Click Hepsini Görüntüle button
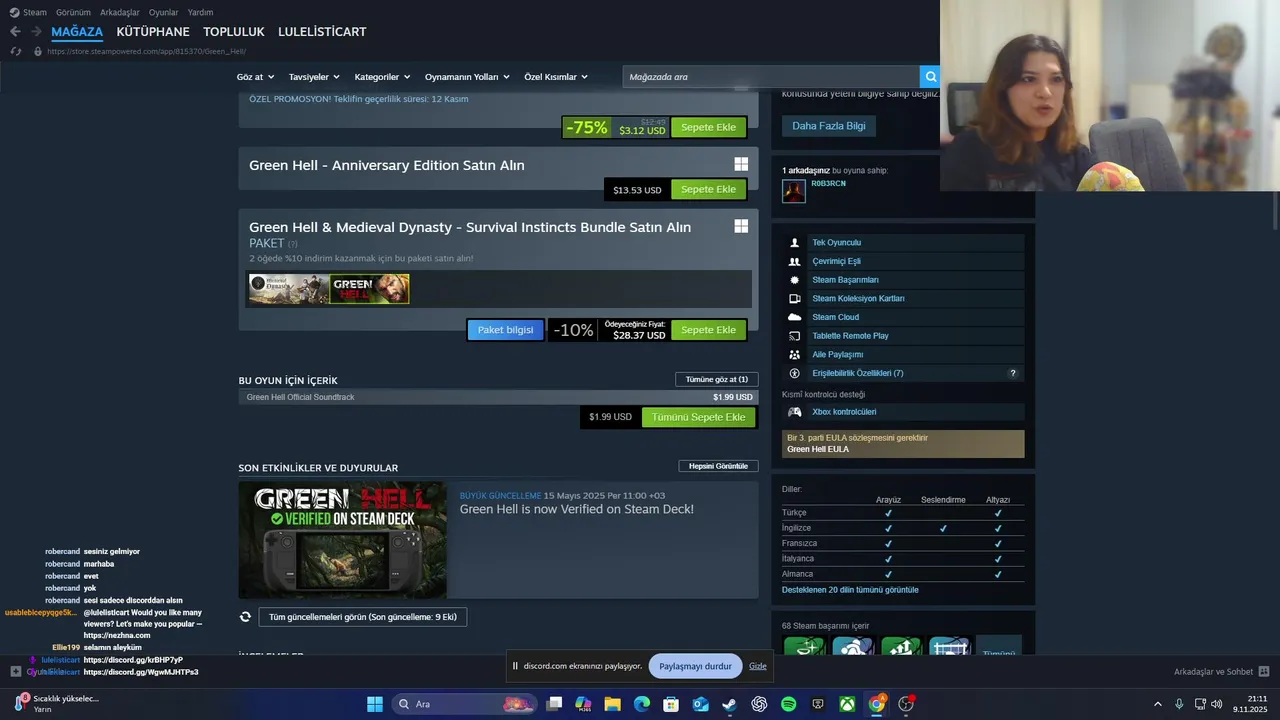Screen dimensions: 1280x720 click(x=718, y=466)
